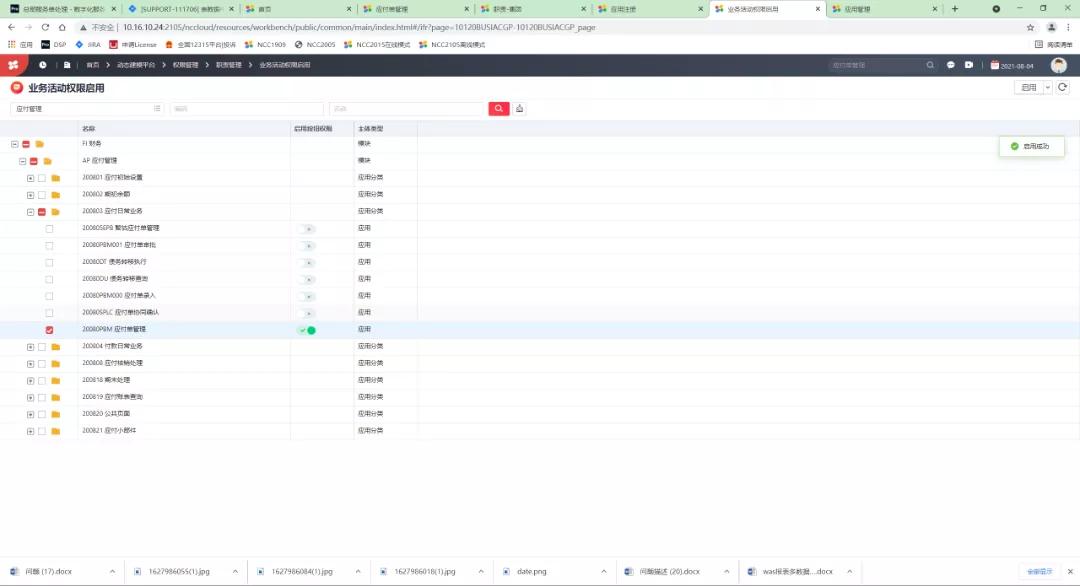Click the video camera icon in top bar
This screenshot has height=586, width=1080.
[969, 65]
